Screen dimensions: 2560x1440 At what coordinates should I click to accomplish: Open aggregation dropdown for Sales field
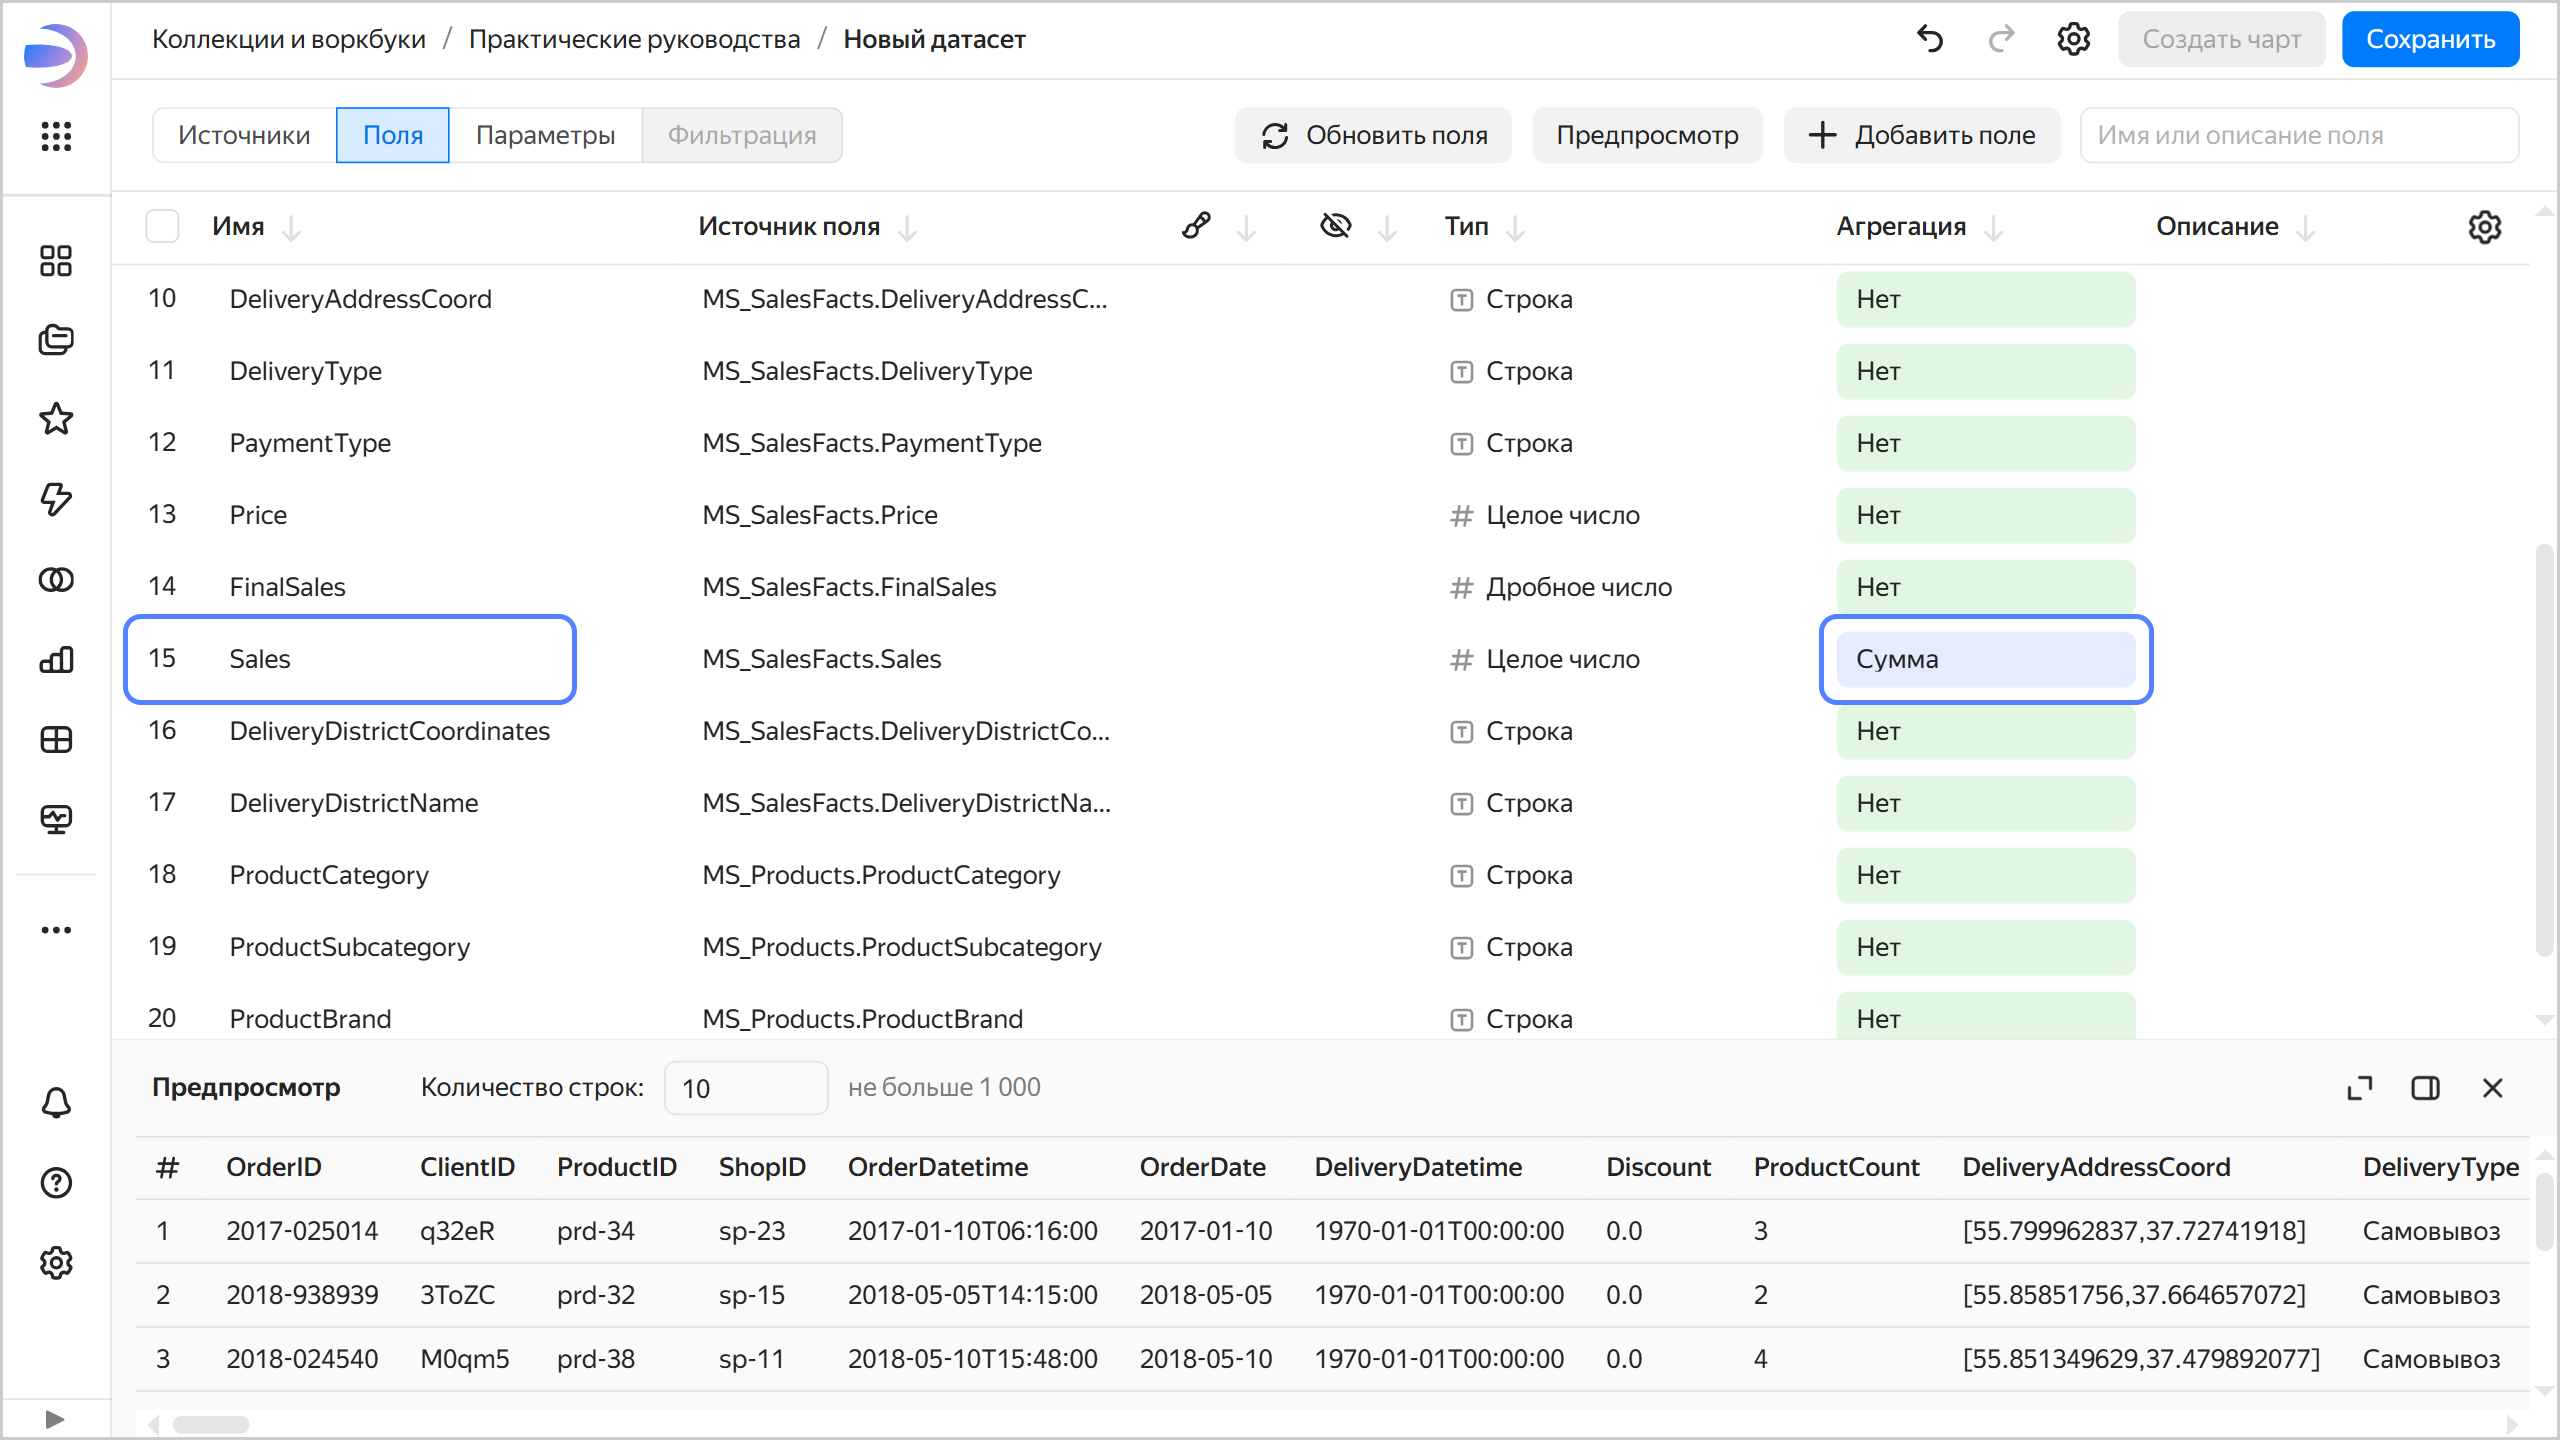coord(1985,659)
